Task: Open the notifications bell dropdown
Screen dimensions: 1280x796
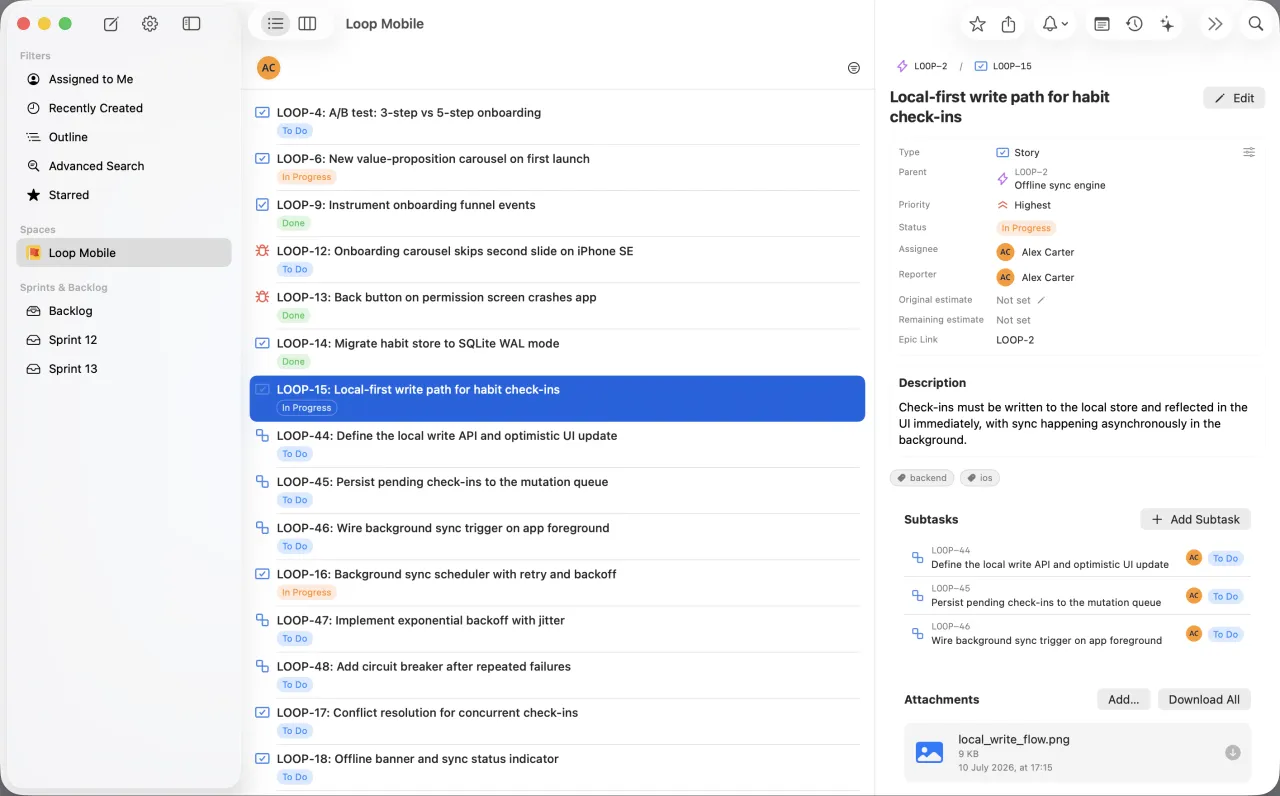Action: pyautogui.click(x=1055, y=24)
